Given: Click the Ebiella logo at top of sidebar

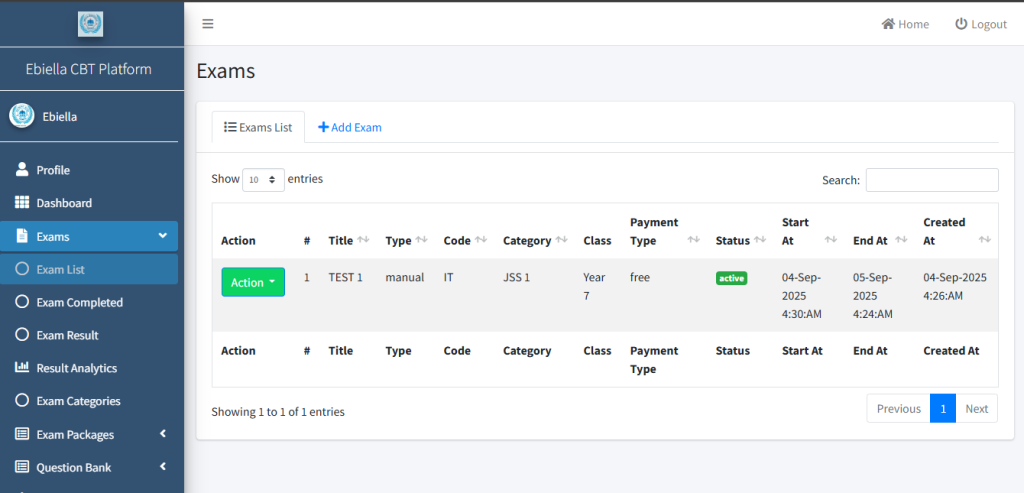Looking at the screenshot, I should [91, 24].
